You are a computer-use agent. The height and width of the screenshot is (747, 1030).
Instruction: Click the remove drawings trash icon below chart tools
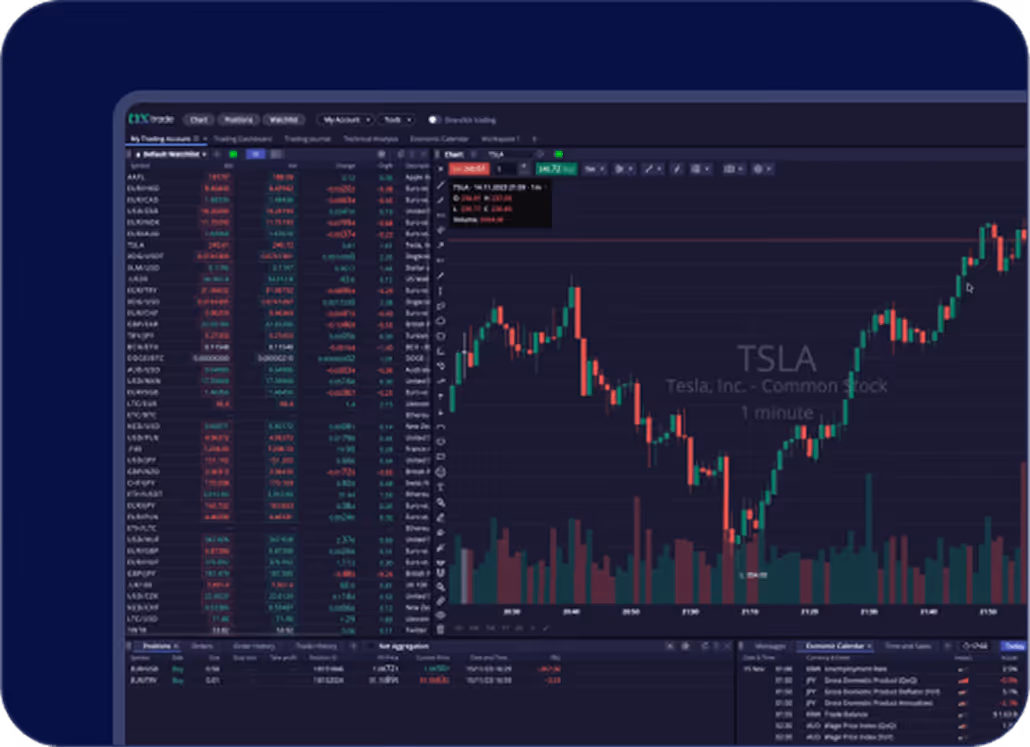440,630
